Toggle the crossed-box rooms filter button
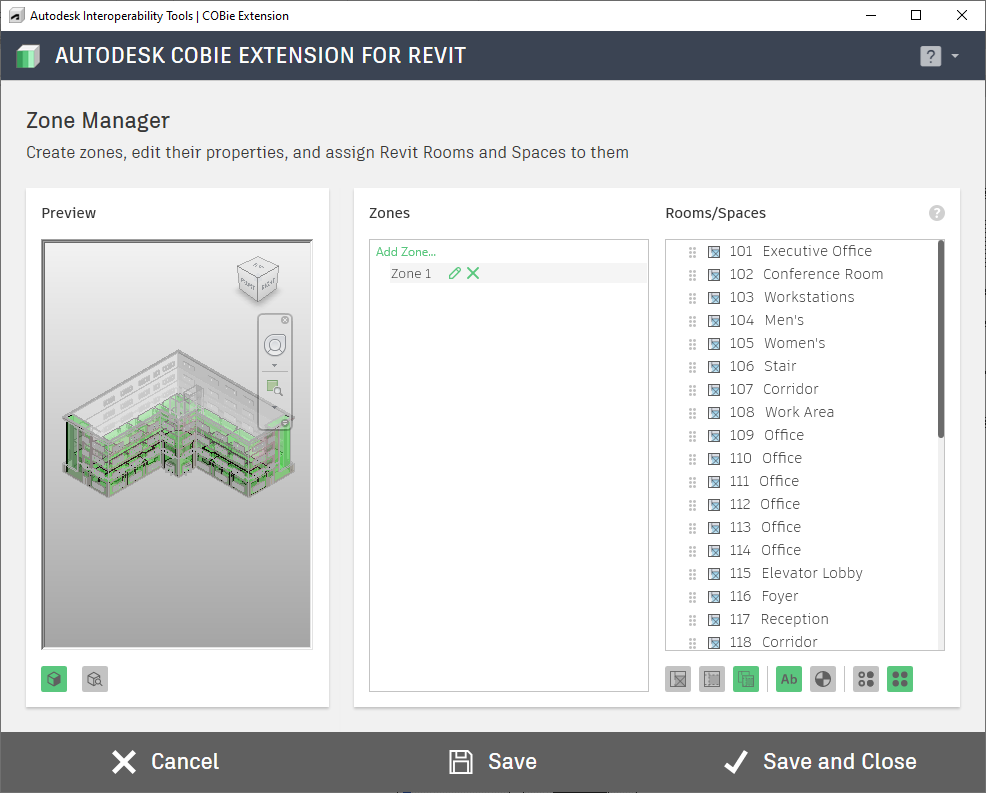Image resolution: width=986 pixels, height=793 pixels. coord(678,679)
